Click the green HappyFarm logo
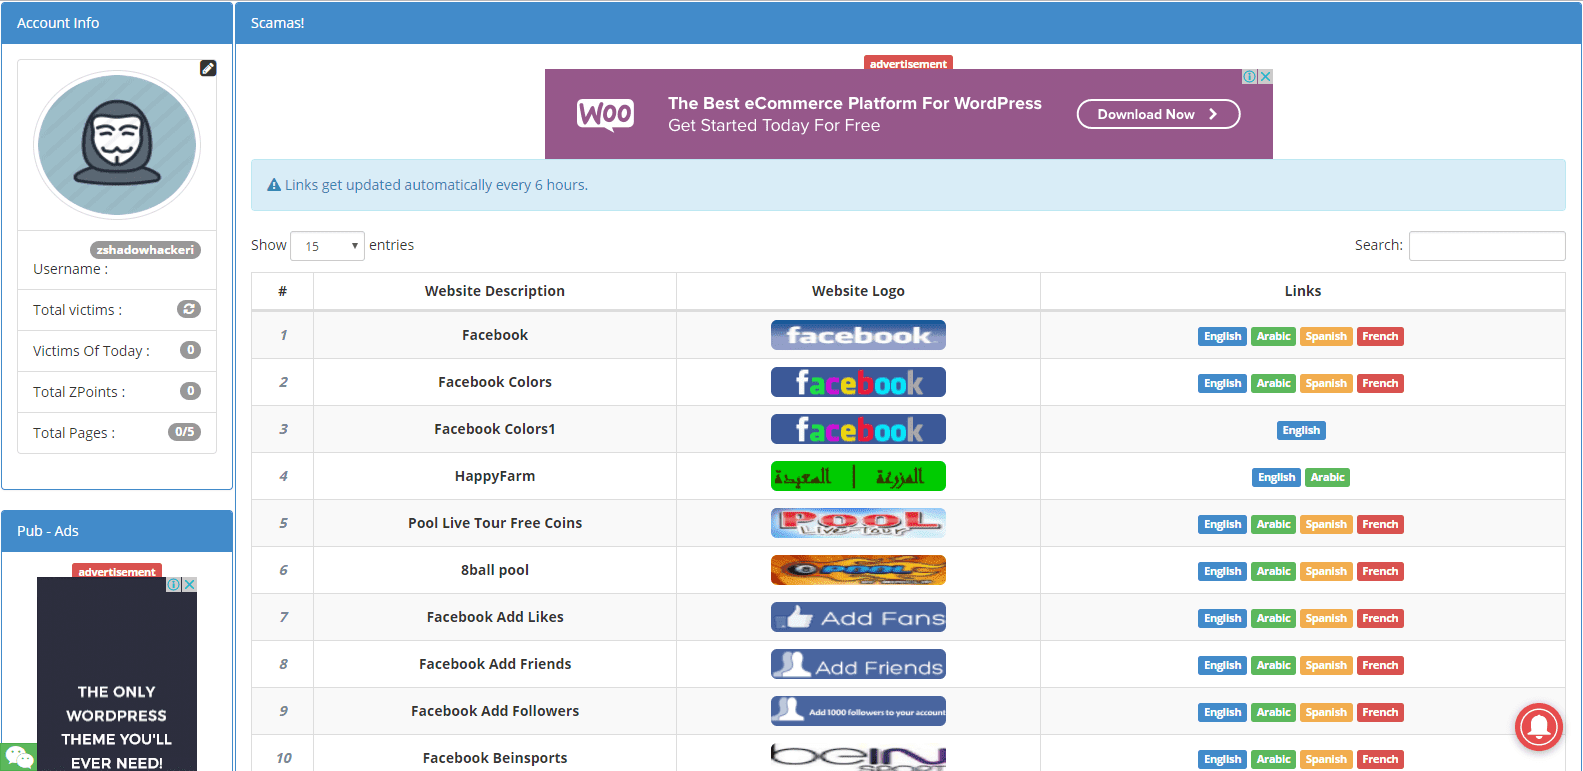The image size is (1583, 771). point(858,476)
